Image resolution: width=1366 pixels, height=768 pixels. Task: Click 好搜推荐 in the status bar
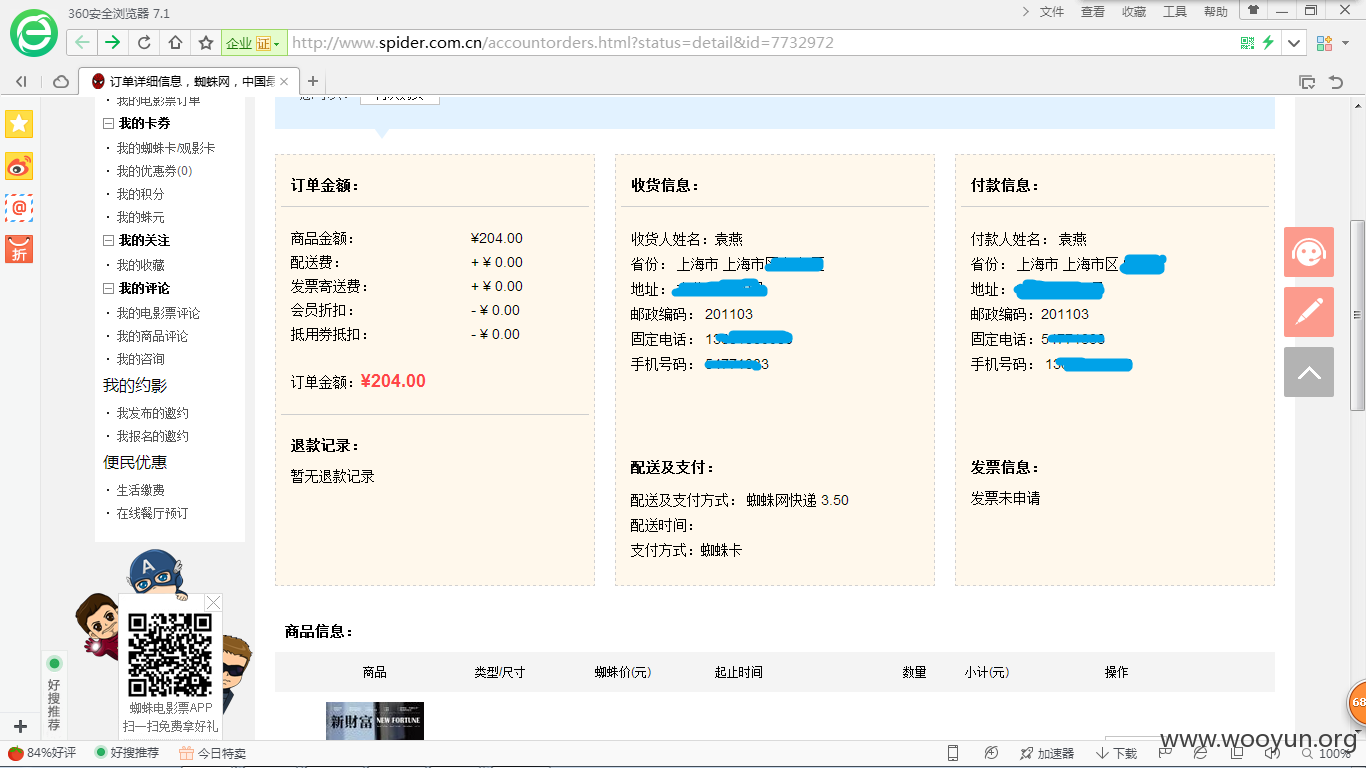pyautogui.click(x=127, y=753)
